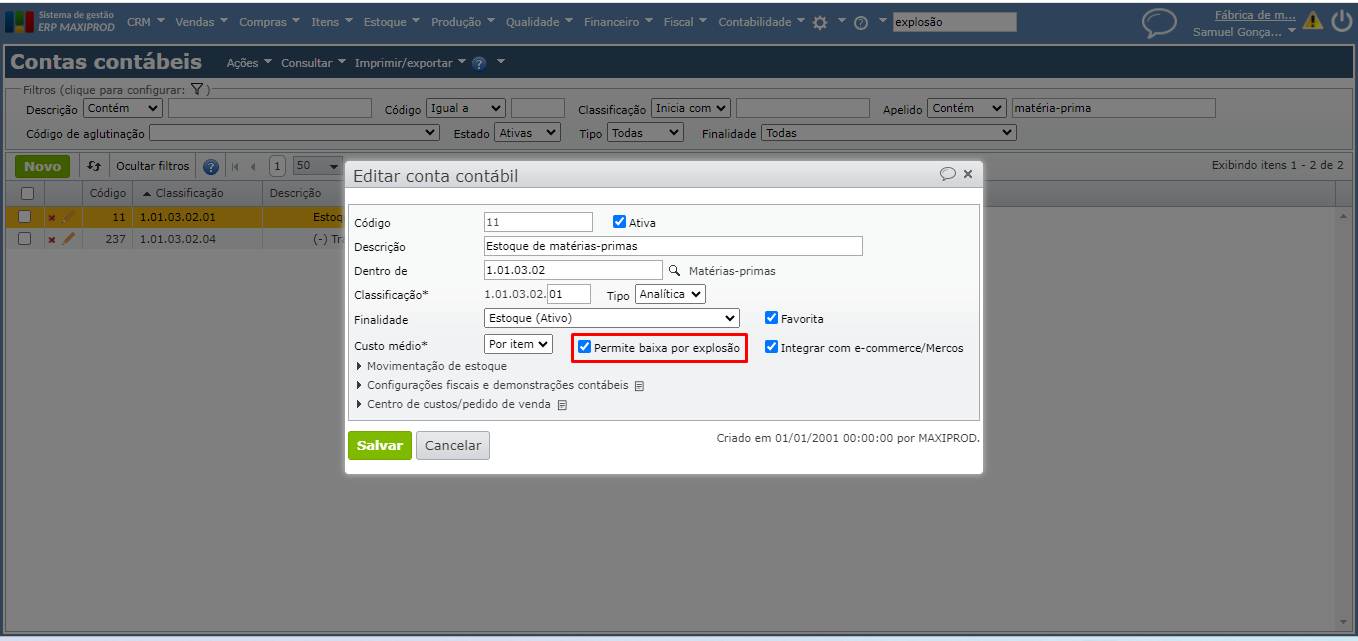Open Apelido filter operator dropdown

click(967, 108)
